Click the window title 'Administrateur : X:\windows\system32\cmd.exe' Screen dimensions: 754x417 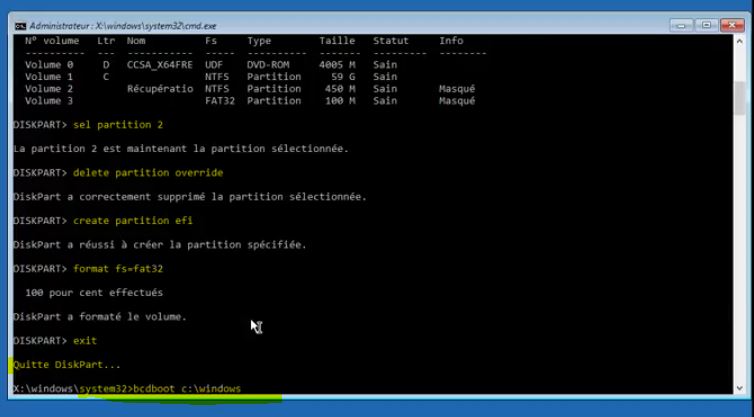123,26
